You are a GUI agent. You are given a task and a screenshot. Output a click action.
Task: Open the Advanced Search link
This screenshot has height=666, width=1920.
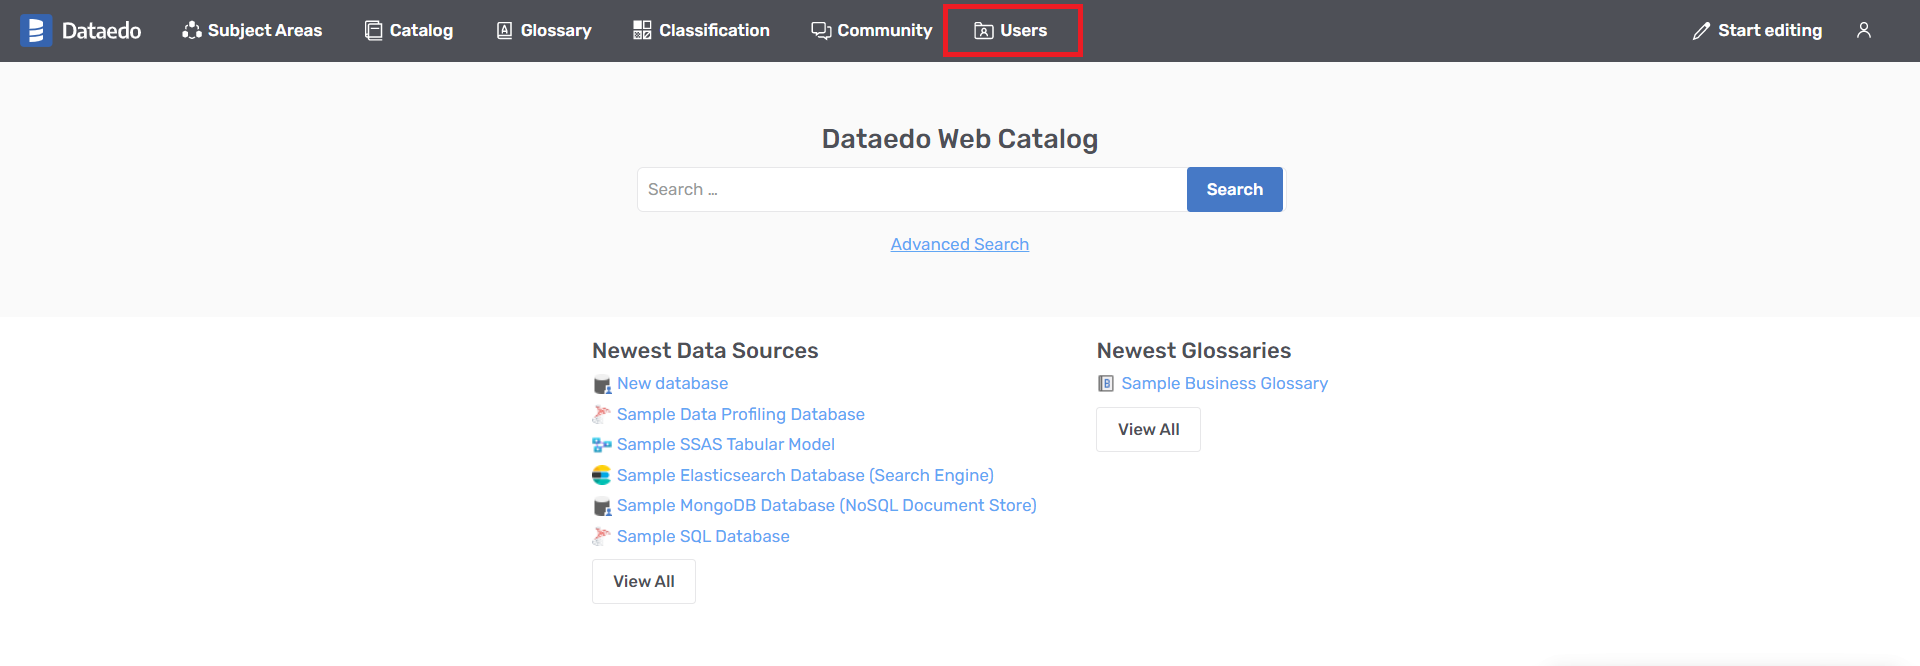coord(960,244)
